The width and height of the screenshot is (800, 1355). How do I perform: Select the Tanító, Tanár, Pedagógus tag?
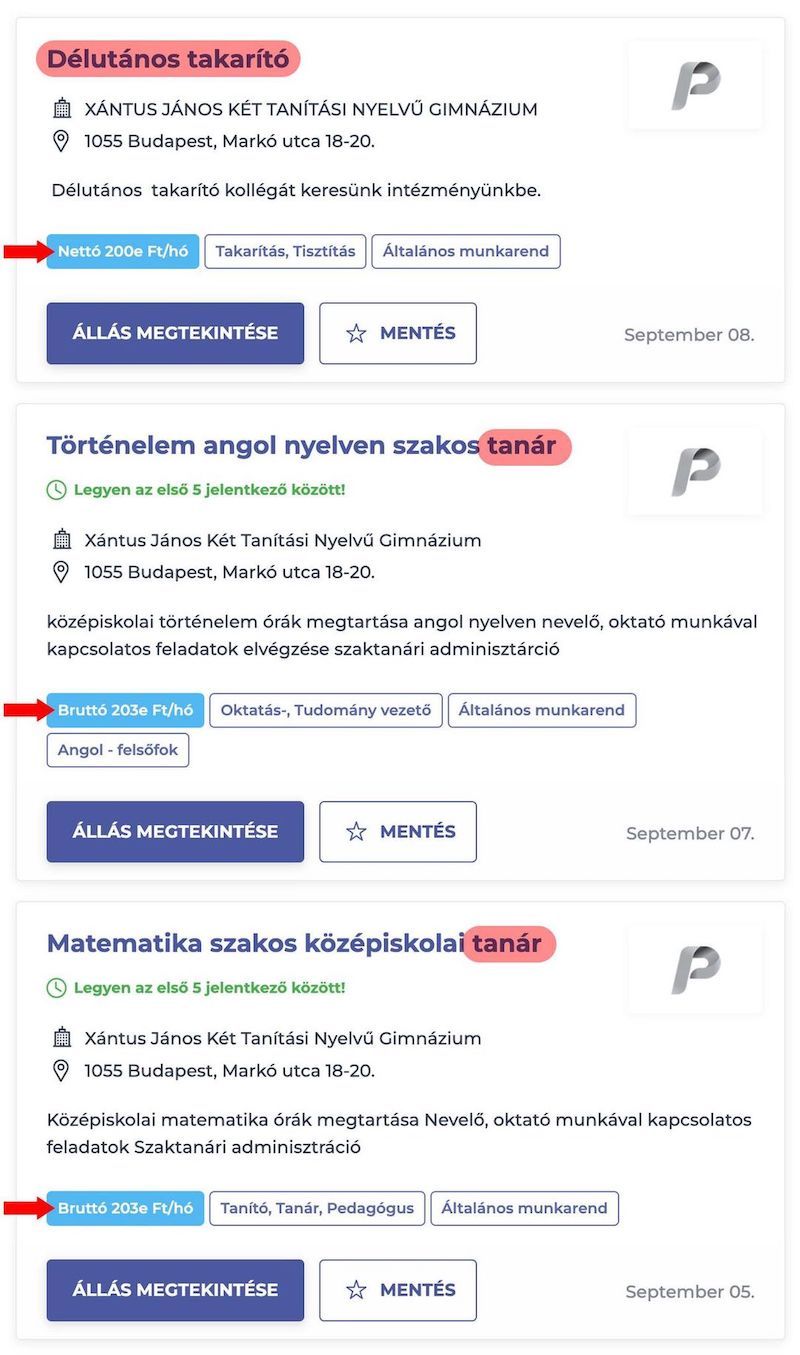317,1208
